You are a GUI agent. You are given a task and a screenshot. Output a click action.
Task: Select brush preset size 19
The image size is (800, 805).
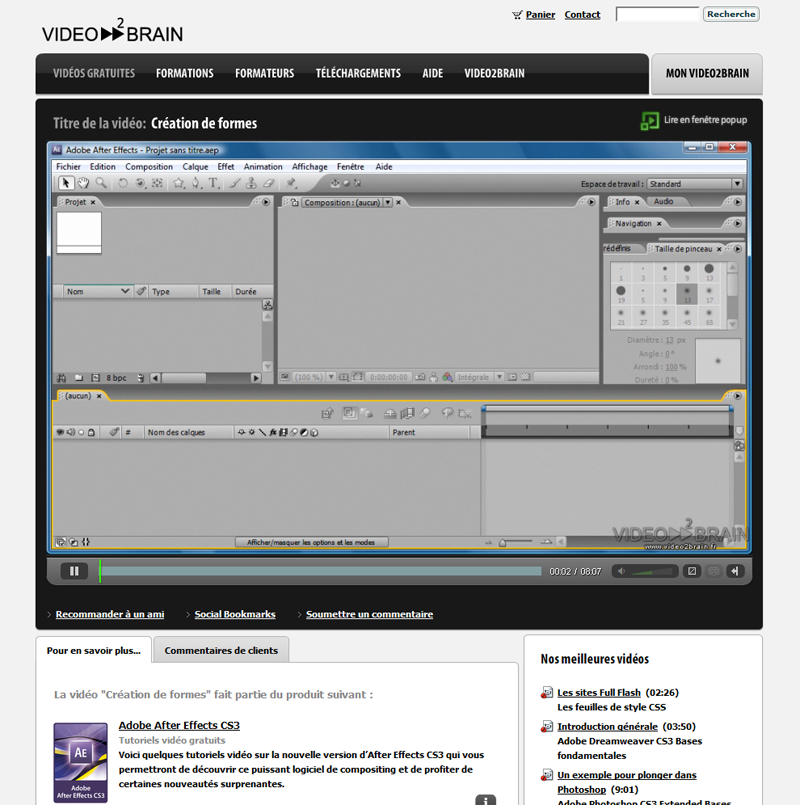coord(621,294)
